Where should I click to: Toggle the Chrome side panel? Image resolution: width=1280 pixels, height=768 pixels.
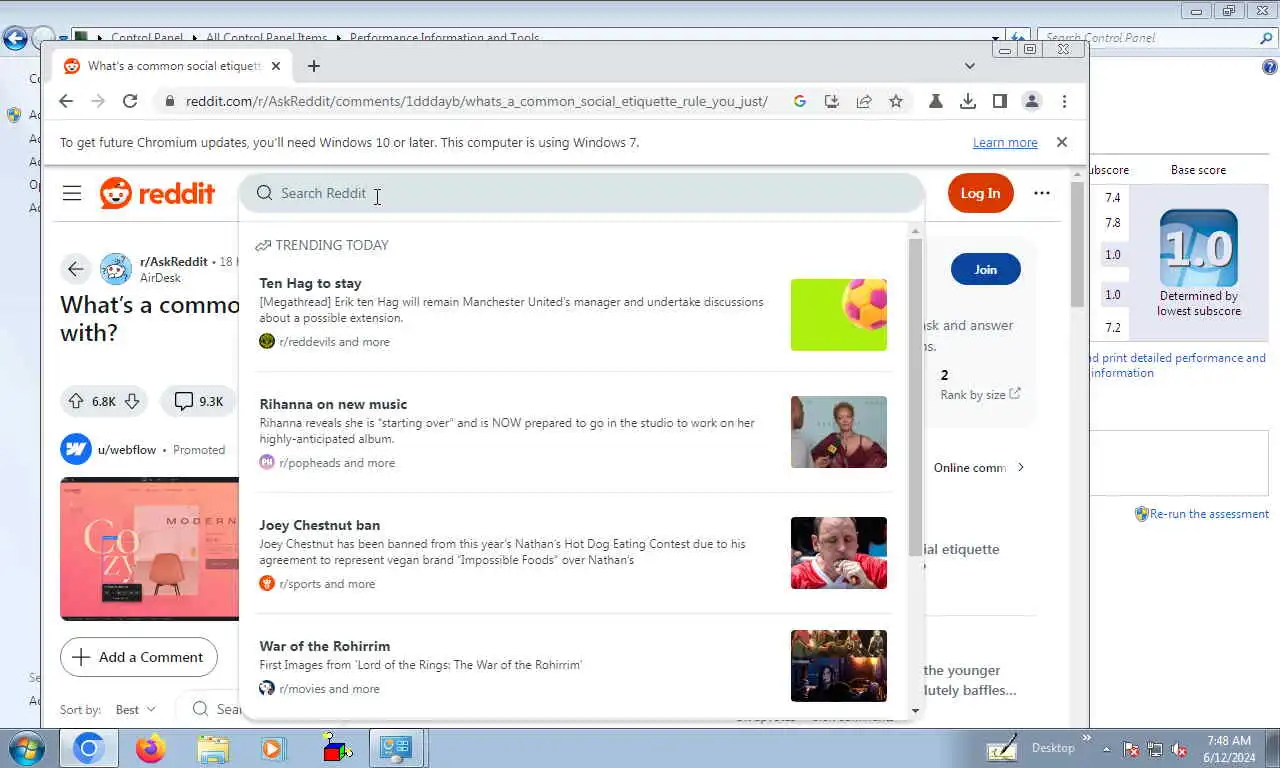click(x=999, y=101)
